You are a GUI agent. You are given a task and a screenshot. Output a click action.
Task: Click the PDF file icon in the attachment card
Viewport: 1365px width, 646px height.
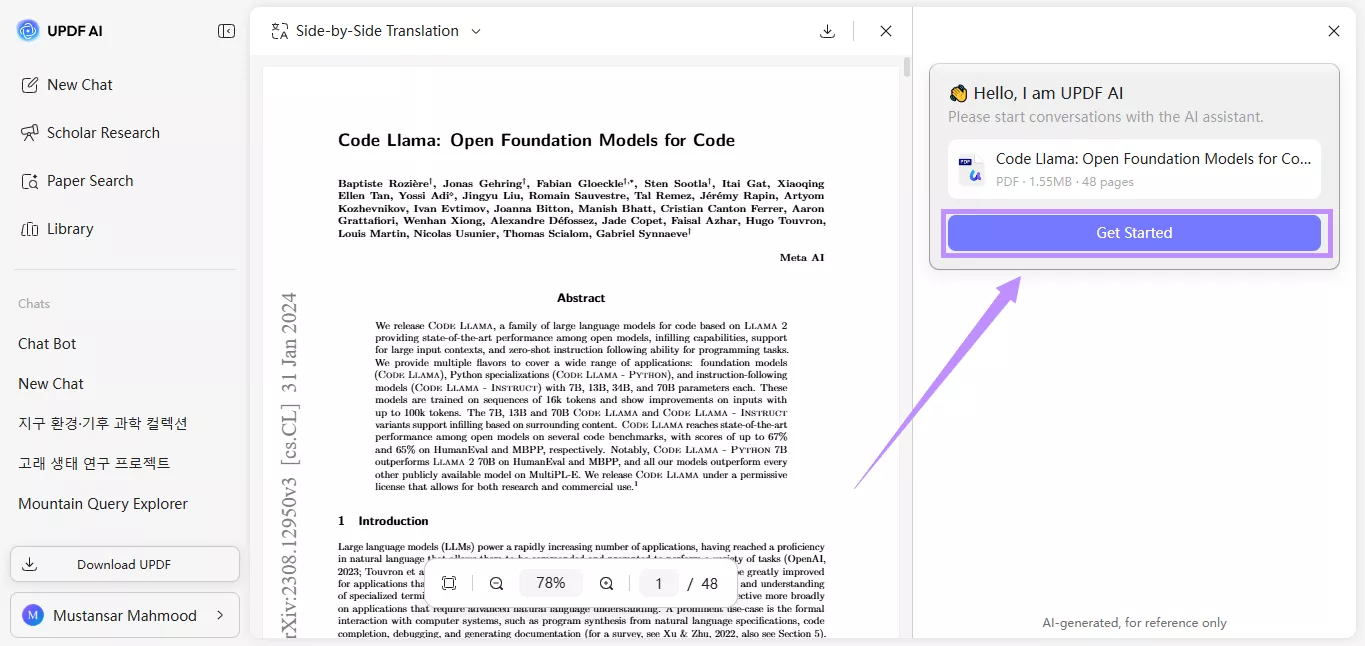[970, 170]
